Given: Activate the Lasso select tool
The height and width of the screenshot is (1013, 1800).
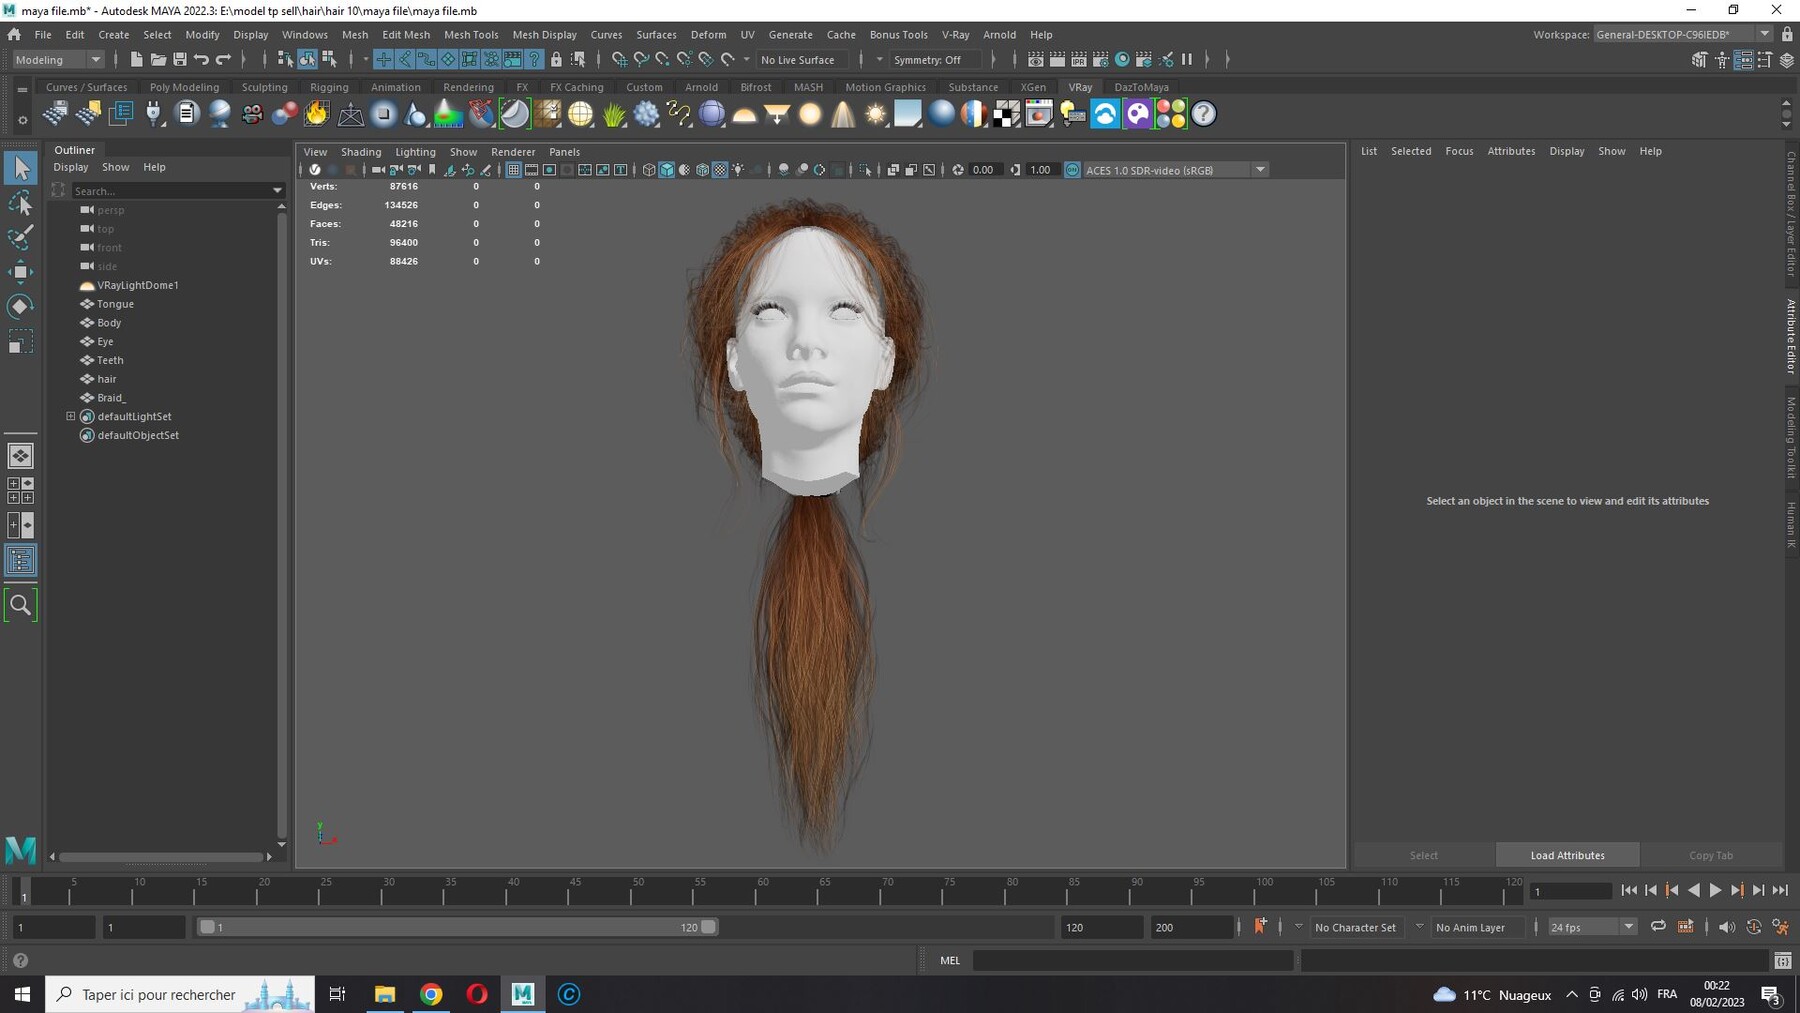Looking at the screenshot, I should 20,204.
